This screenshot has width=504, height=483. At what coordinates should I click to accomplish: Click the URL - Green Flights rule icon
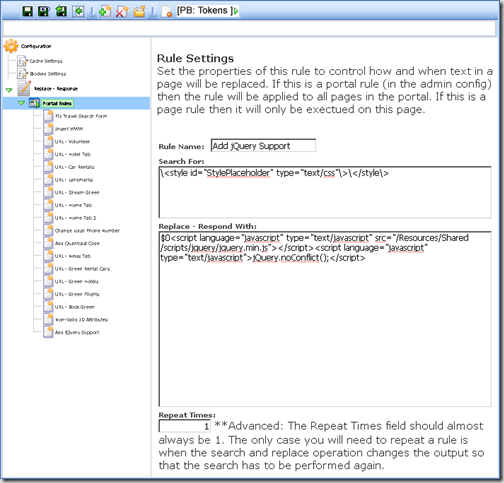(48, 294)
